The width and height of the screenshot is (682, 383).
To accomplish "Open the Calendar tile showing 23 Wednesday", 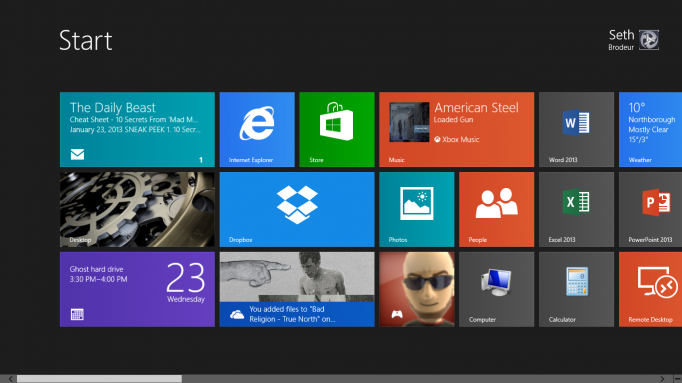I will click(x=137, y=289).
